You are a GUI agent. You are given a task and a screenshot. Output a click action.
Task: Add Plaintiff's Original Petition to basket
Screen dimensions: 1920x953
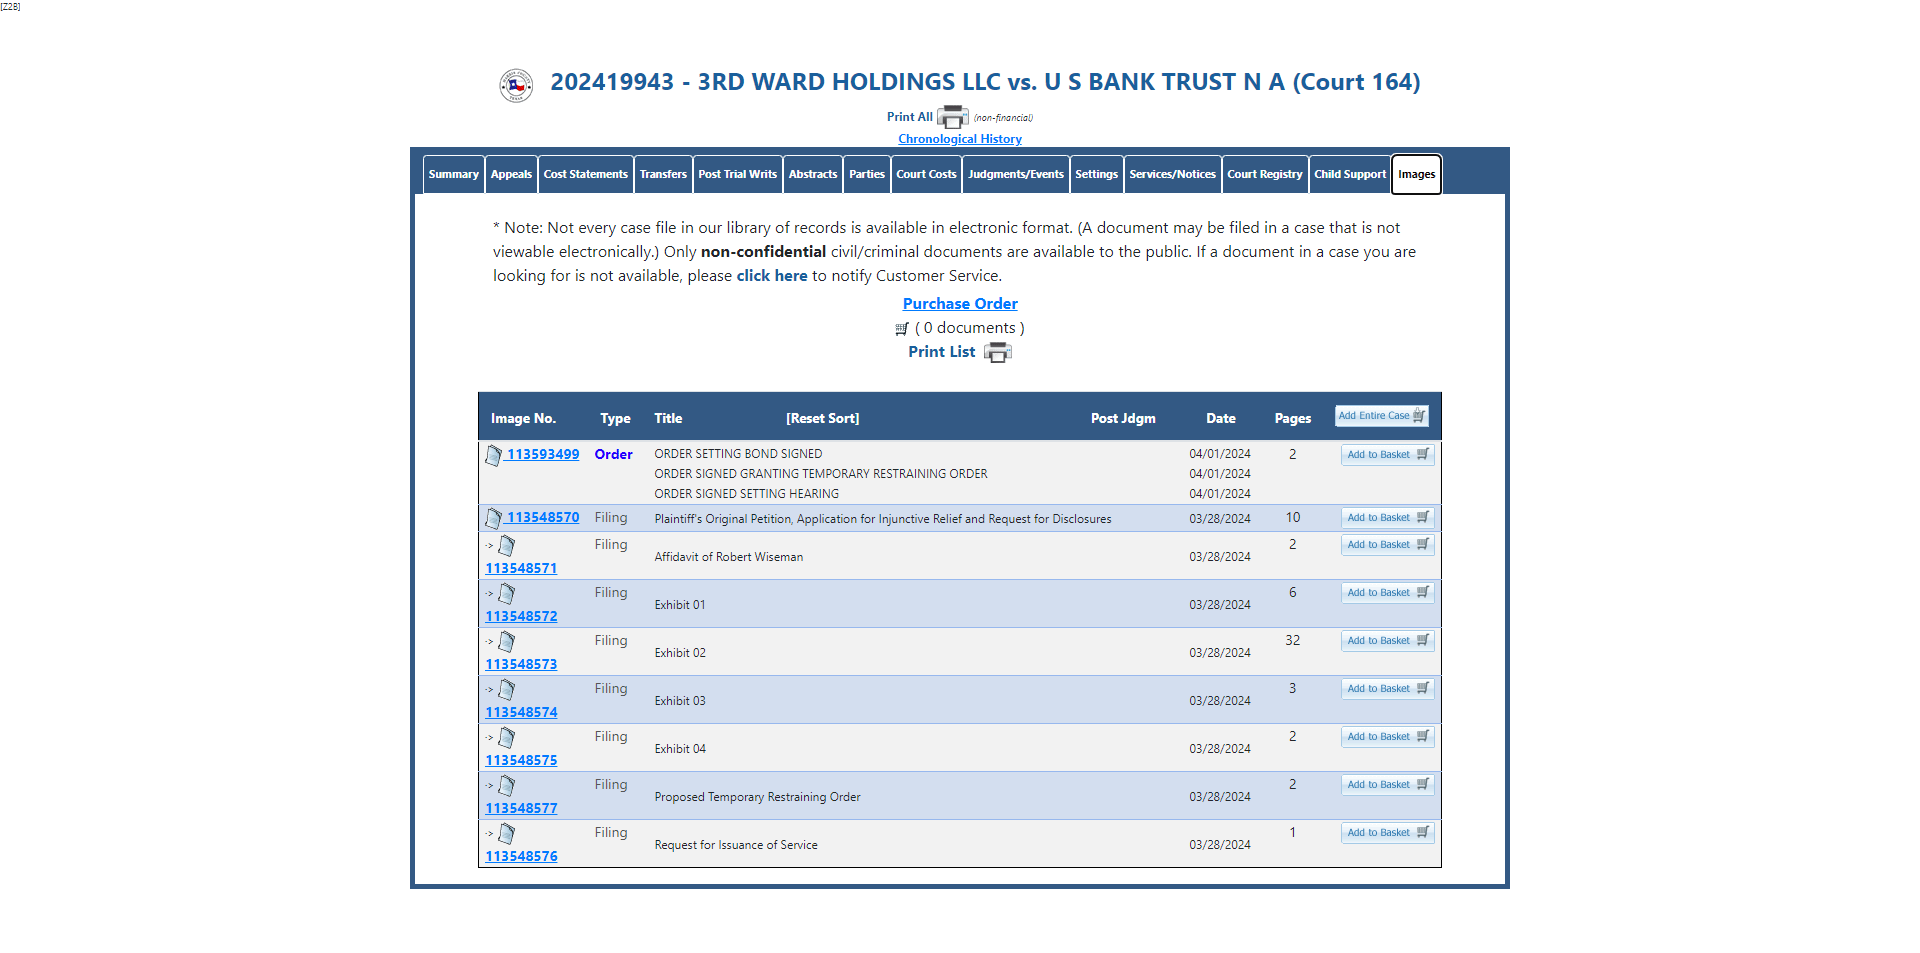click(1388, 518)
